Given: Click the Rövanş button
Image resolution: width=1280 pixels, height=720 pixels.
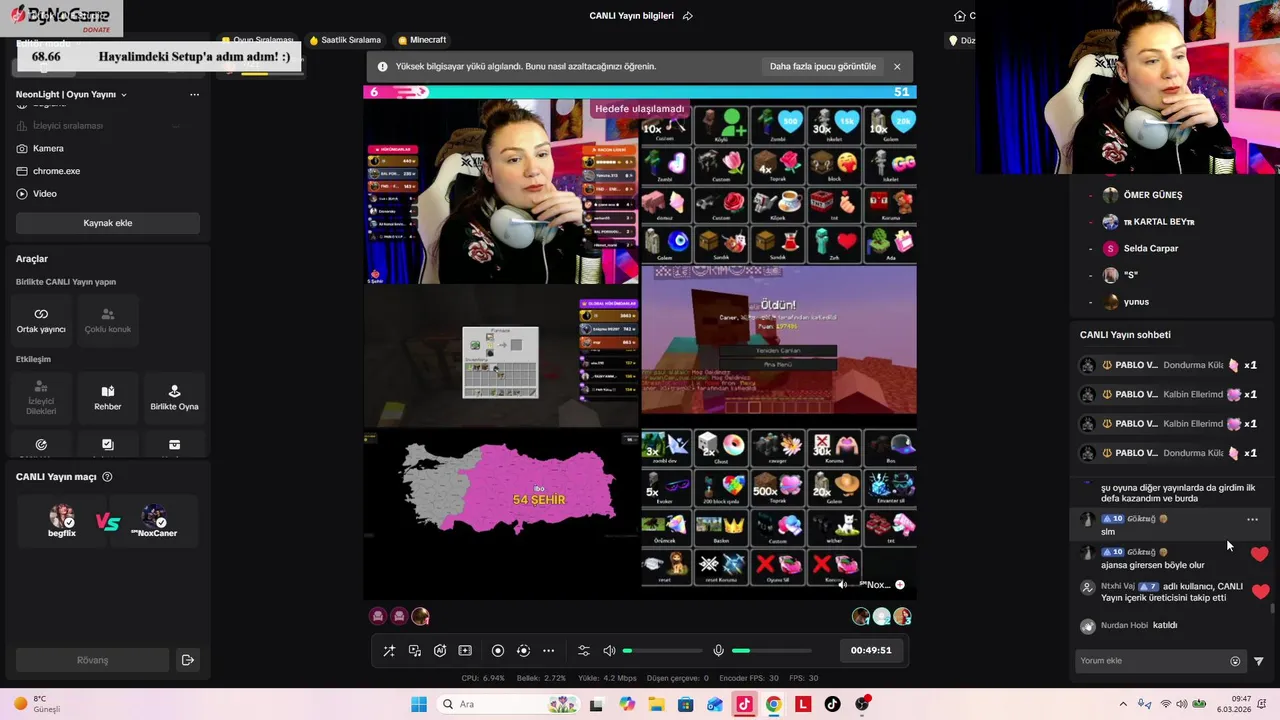Looking at the screenshot, I should point(92,660).
